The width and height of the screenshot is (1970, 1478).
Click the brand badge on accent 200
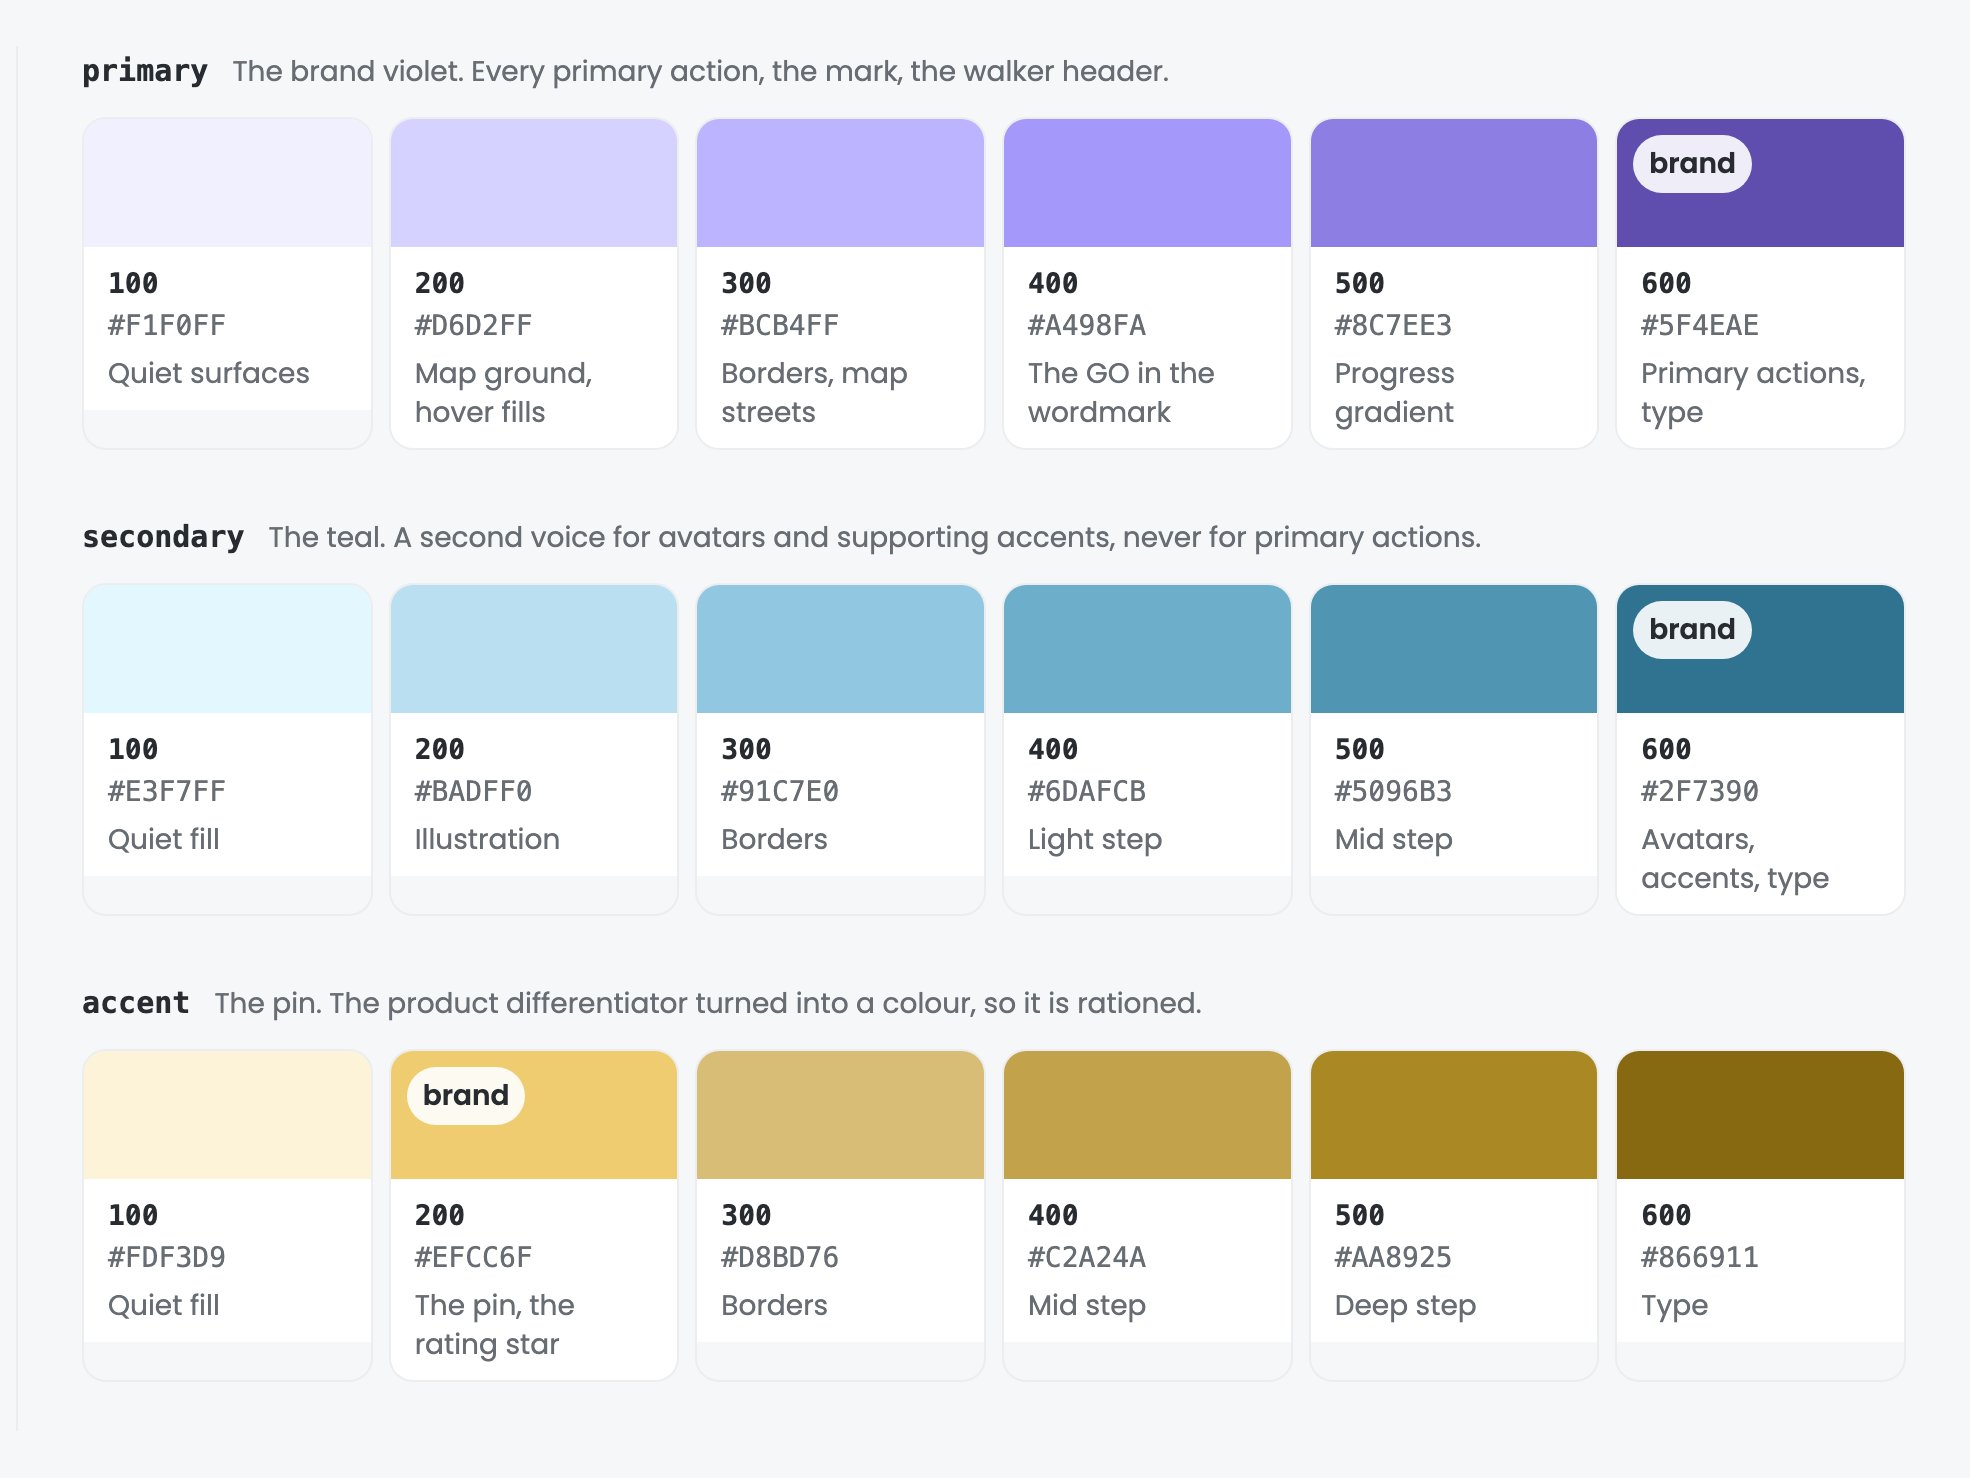(x=466, y=1096)
